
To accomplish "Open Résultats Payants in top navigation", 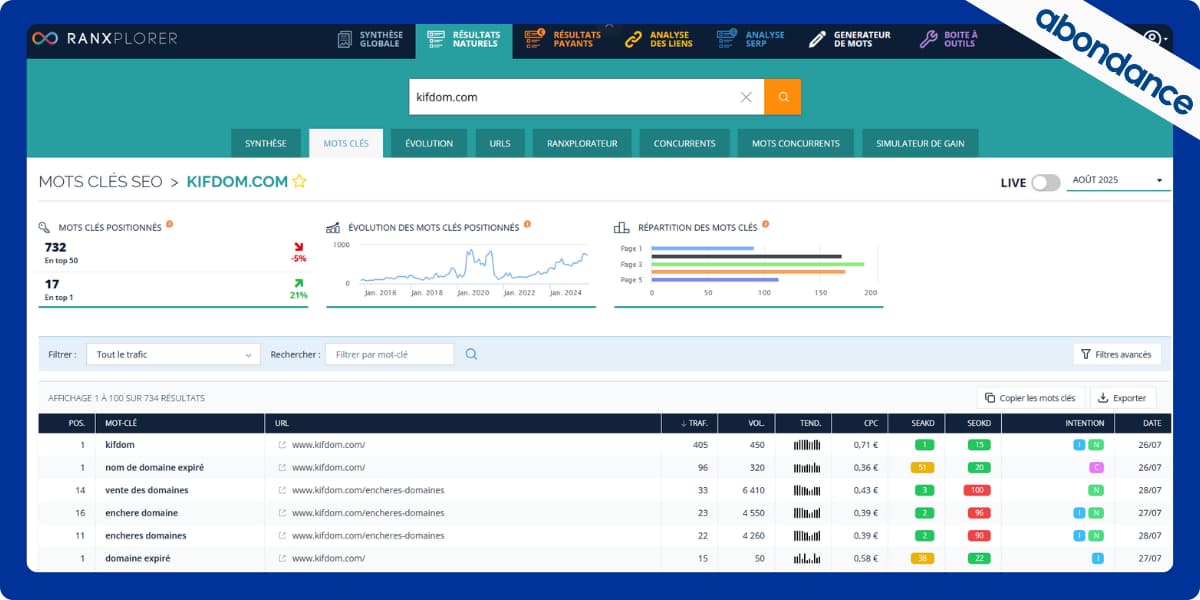I will pos(564,39).
